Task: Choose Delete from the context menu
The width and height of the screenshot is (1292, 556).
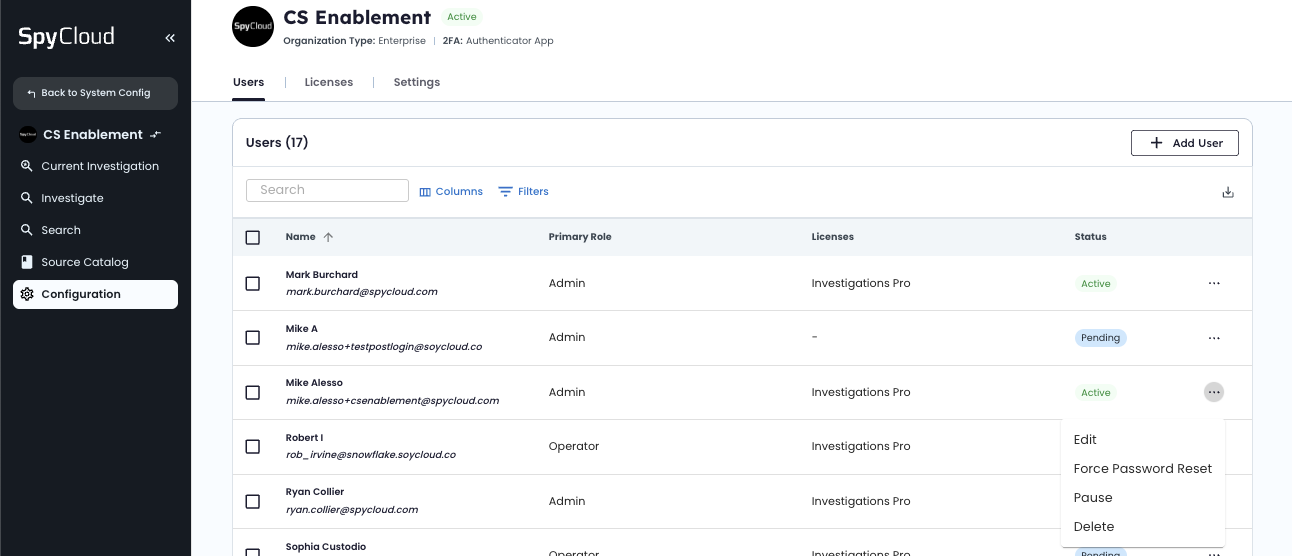Action: click(x=1143, y=526)
